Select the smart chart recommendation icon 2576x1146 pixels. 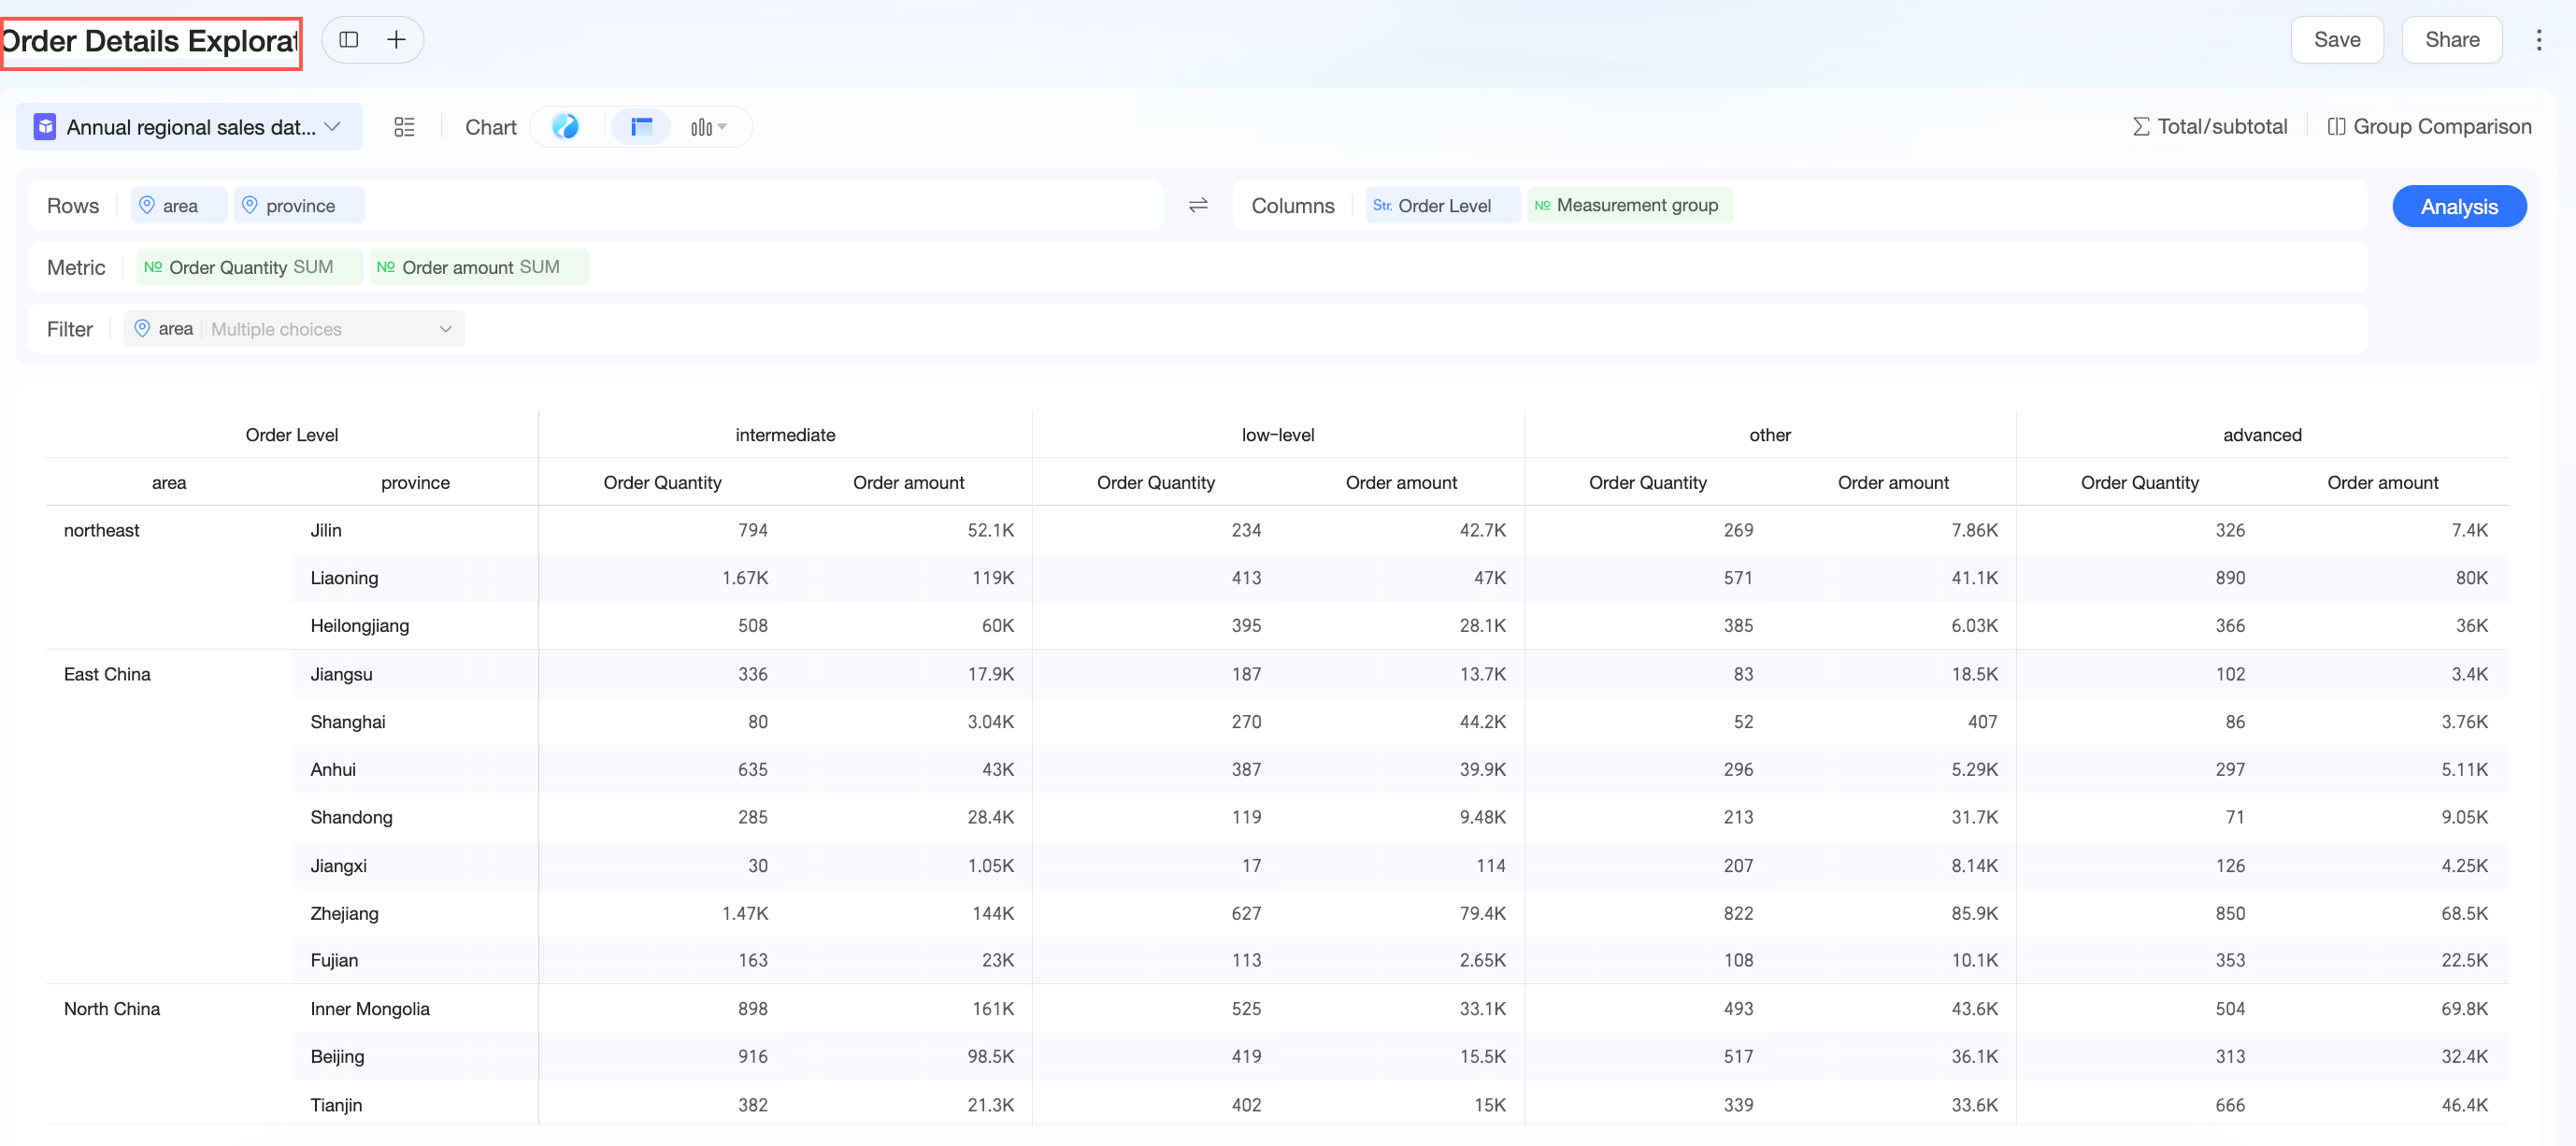point(566,127)
